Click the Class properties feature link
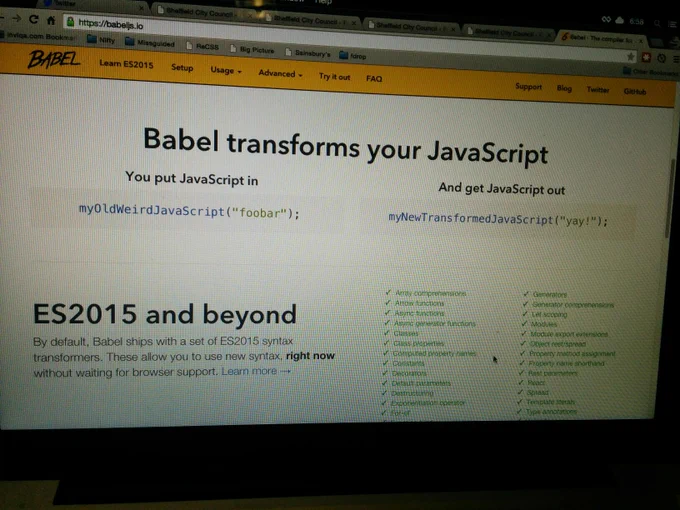Screen dimensions: 680x510 418,343
